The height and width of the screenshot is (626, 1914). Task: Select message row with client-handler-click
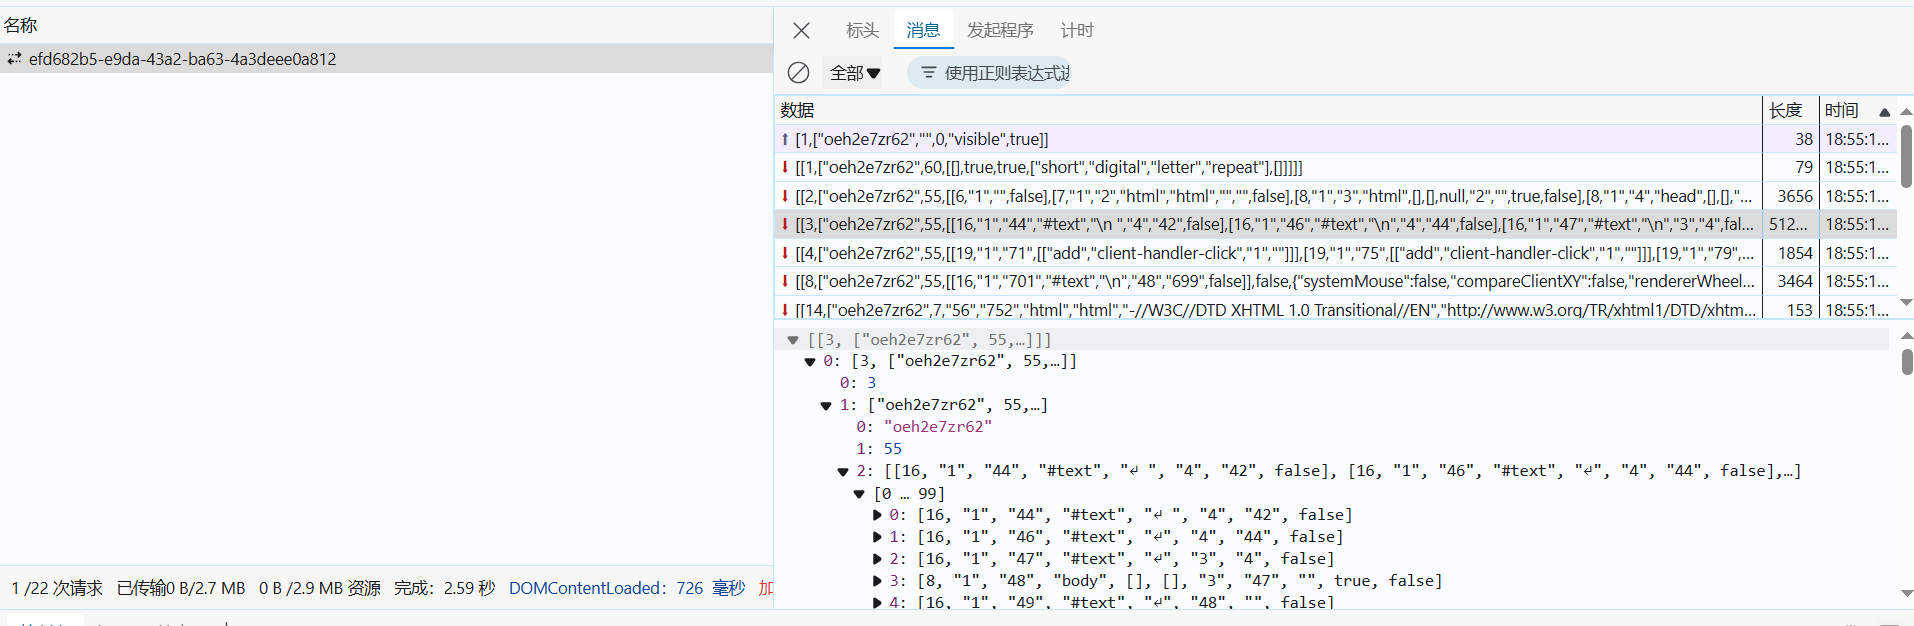[x=1270, y=253]
